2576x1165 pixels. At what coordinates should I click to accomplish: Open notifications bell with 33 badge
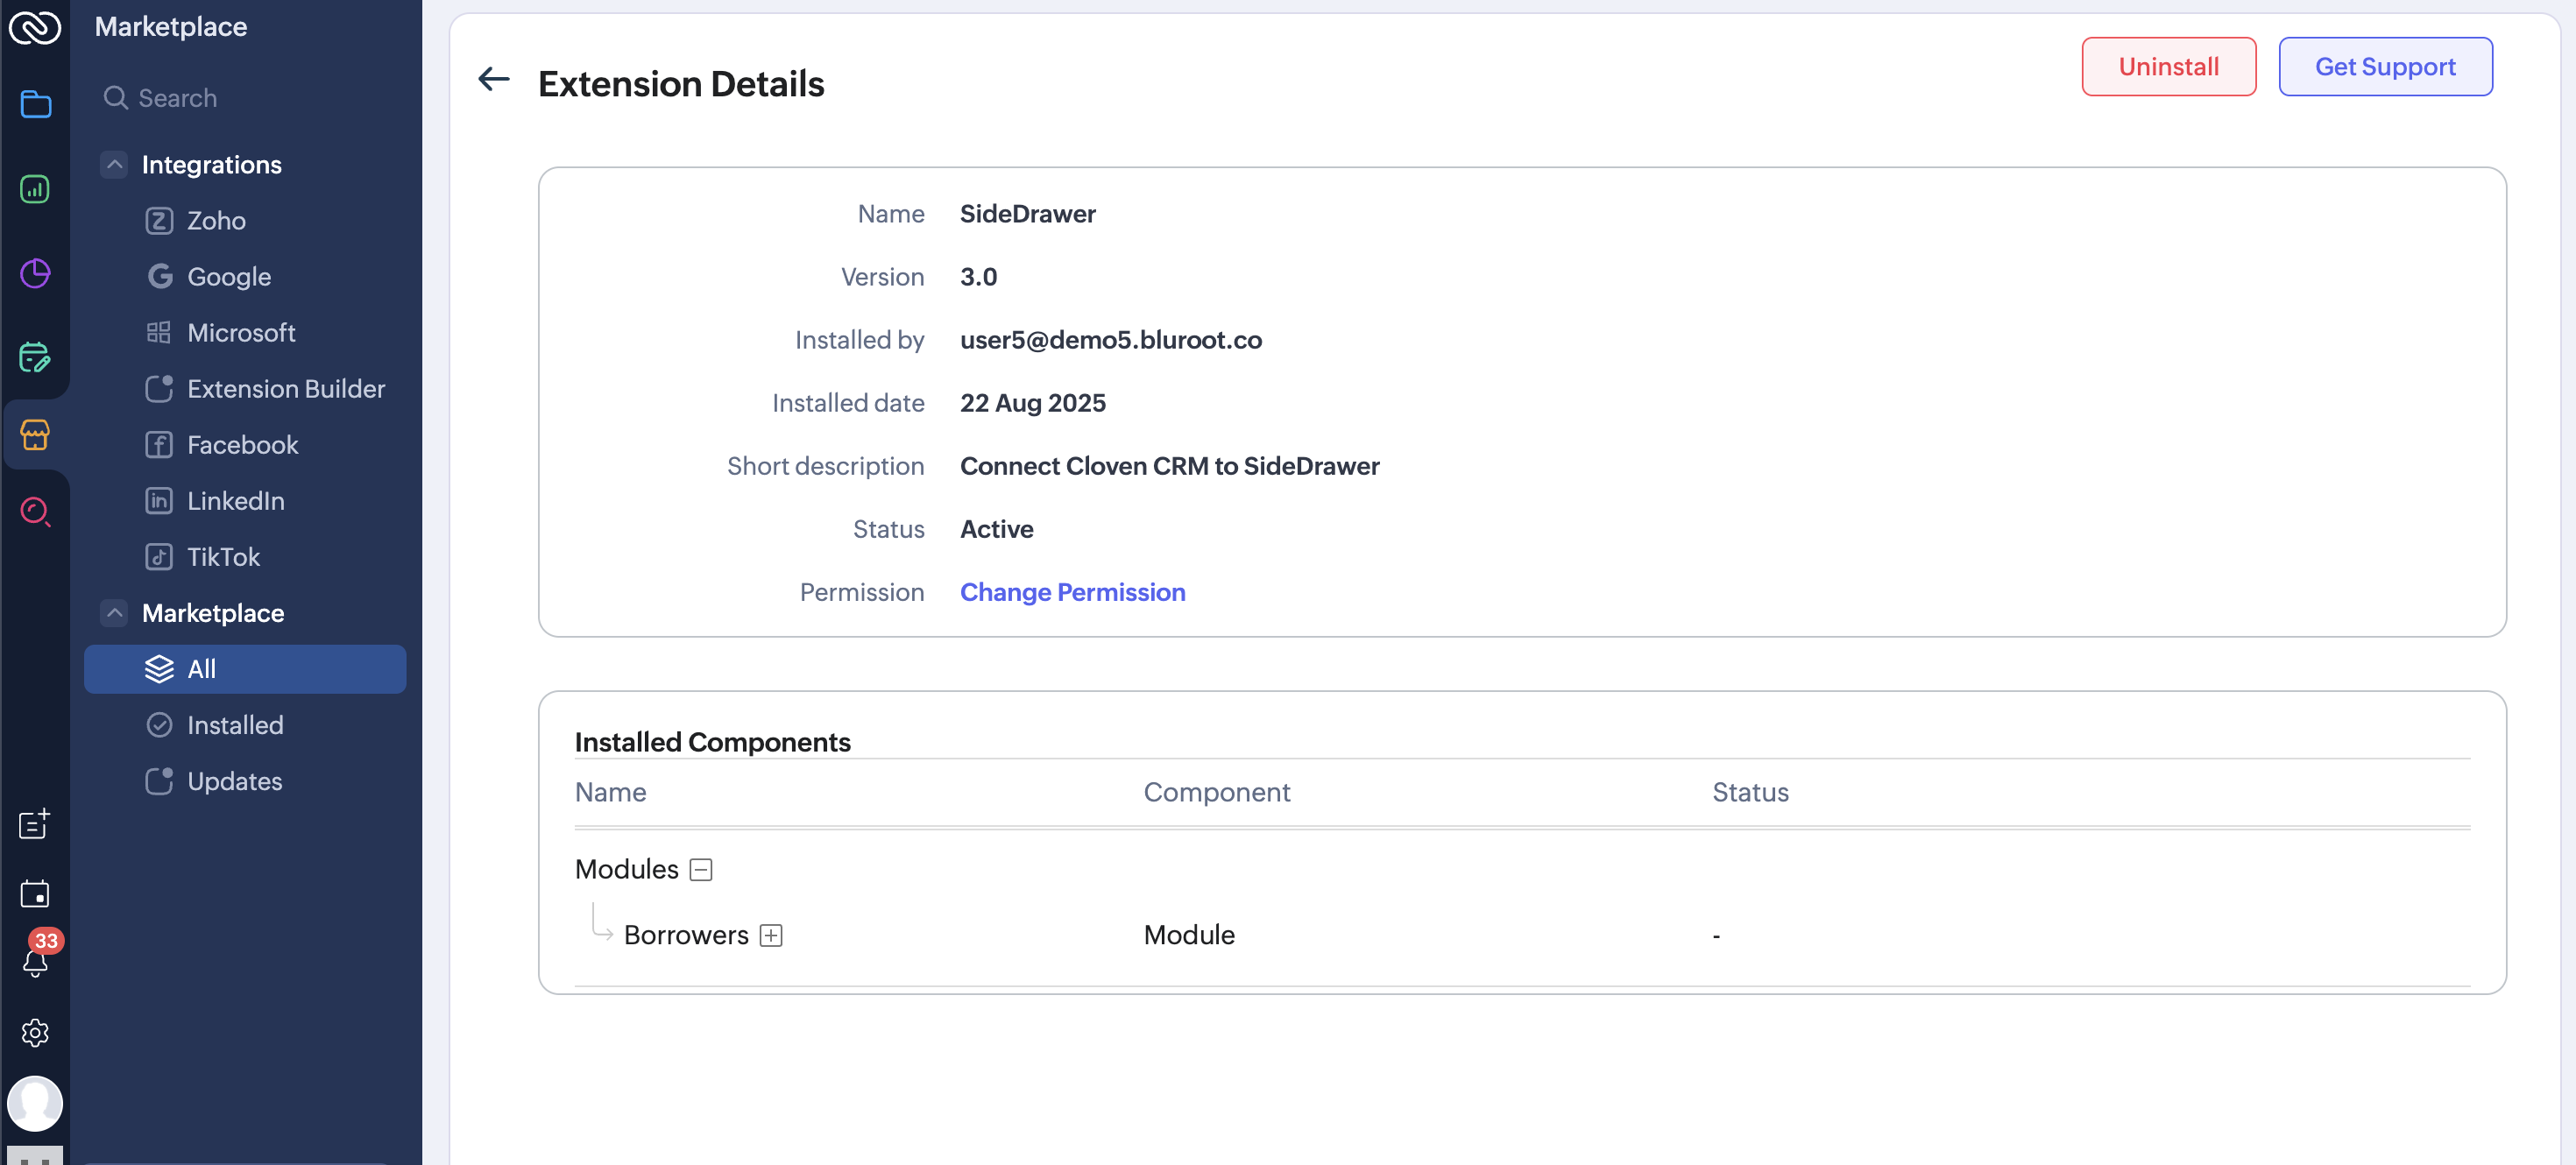(x=37, y=956)
